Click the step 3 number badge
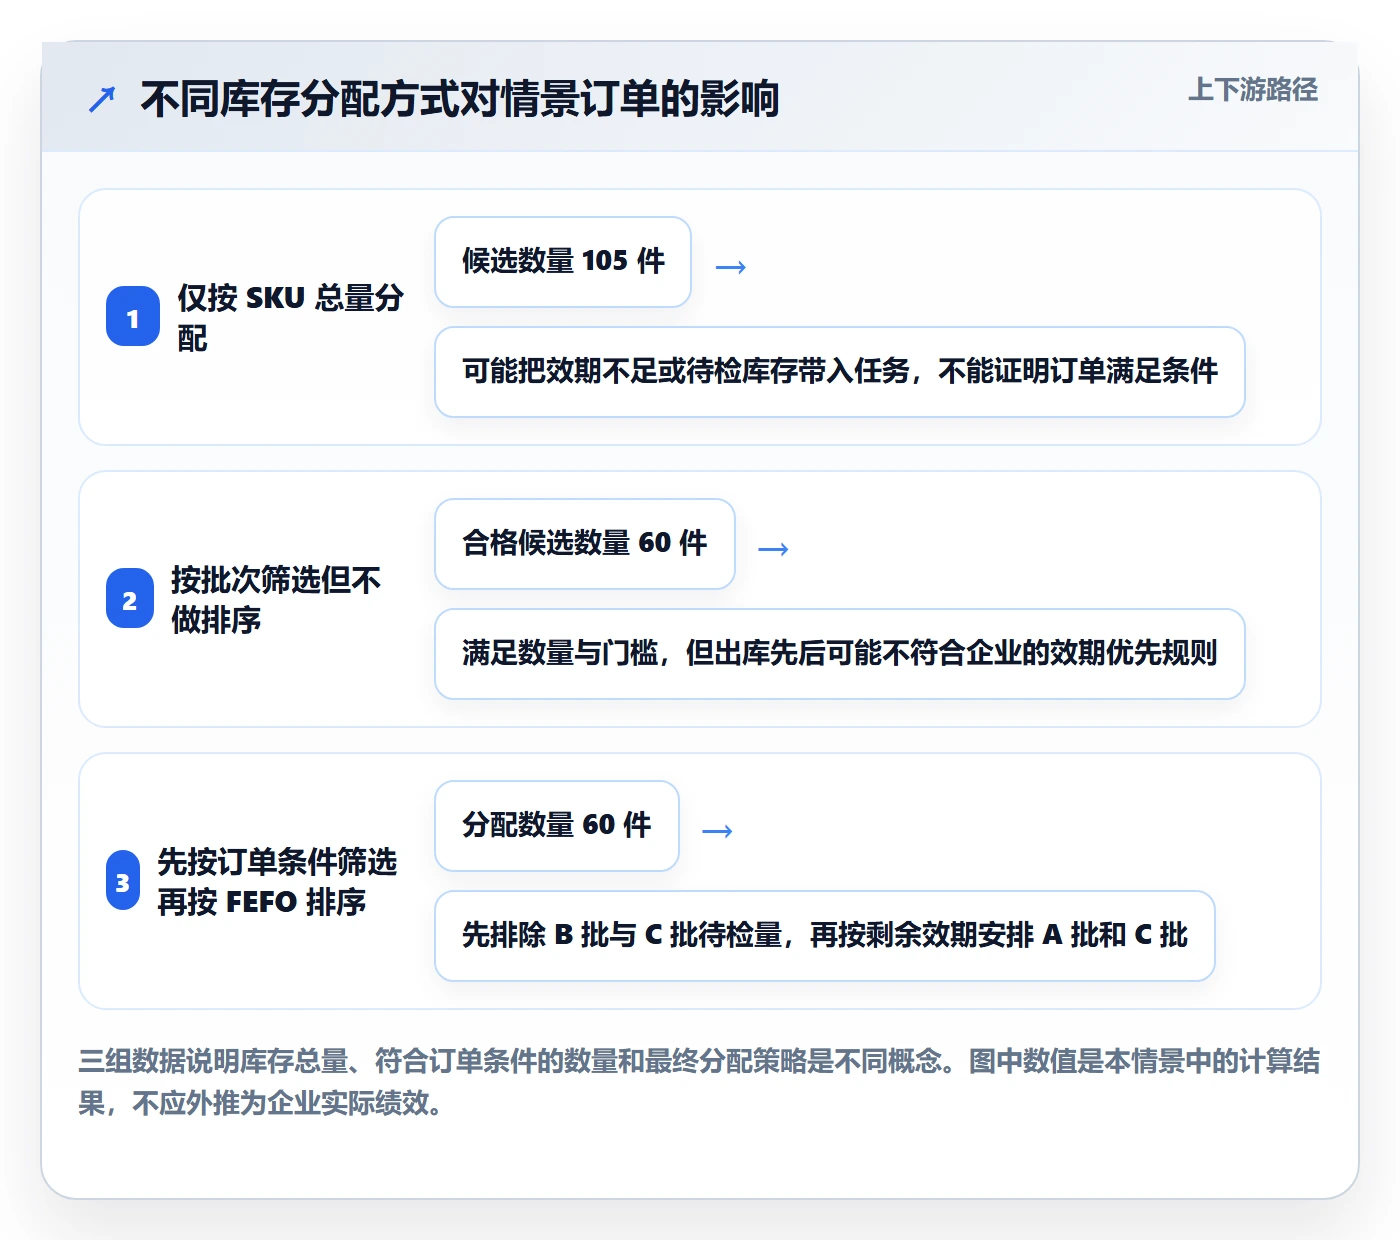1400x1240 pixels. [x=123, y=881]
